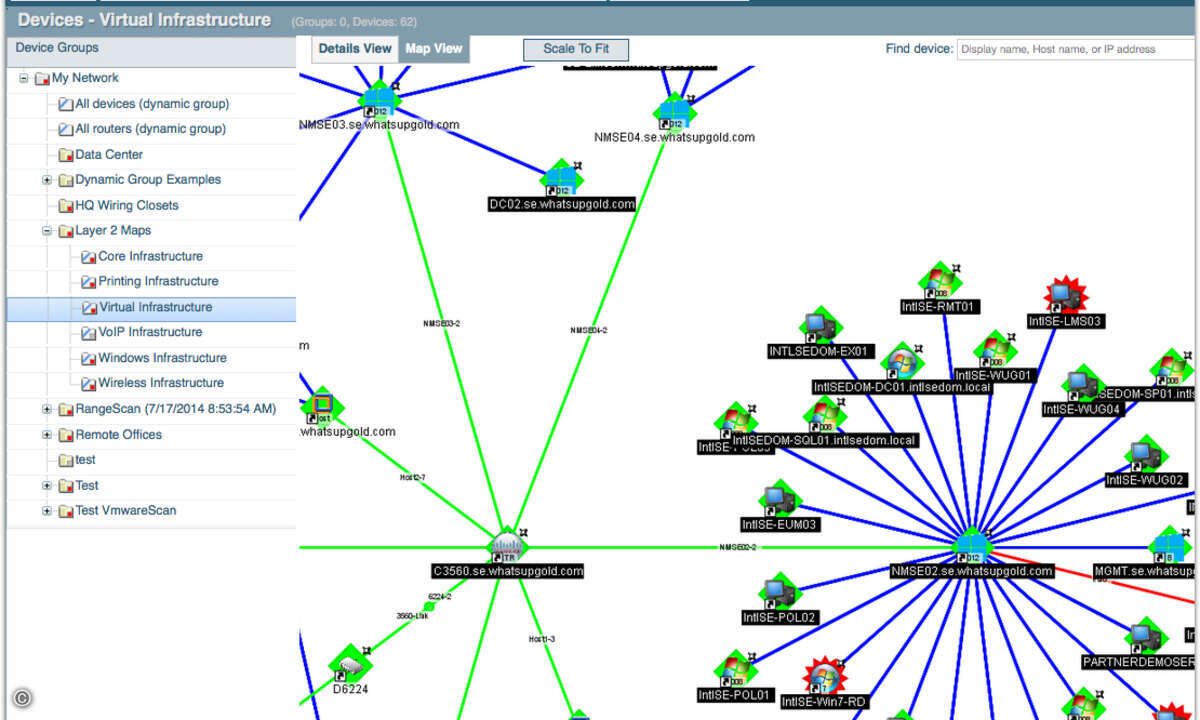Expand the Remote Offices node
This screenshot has height=720, width=1200.
click(47, 435)
